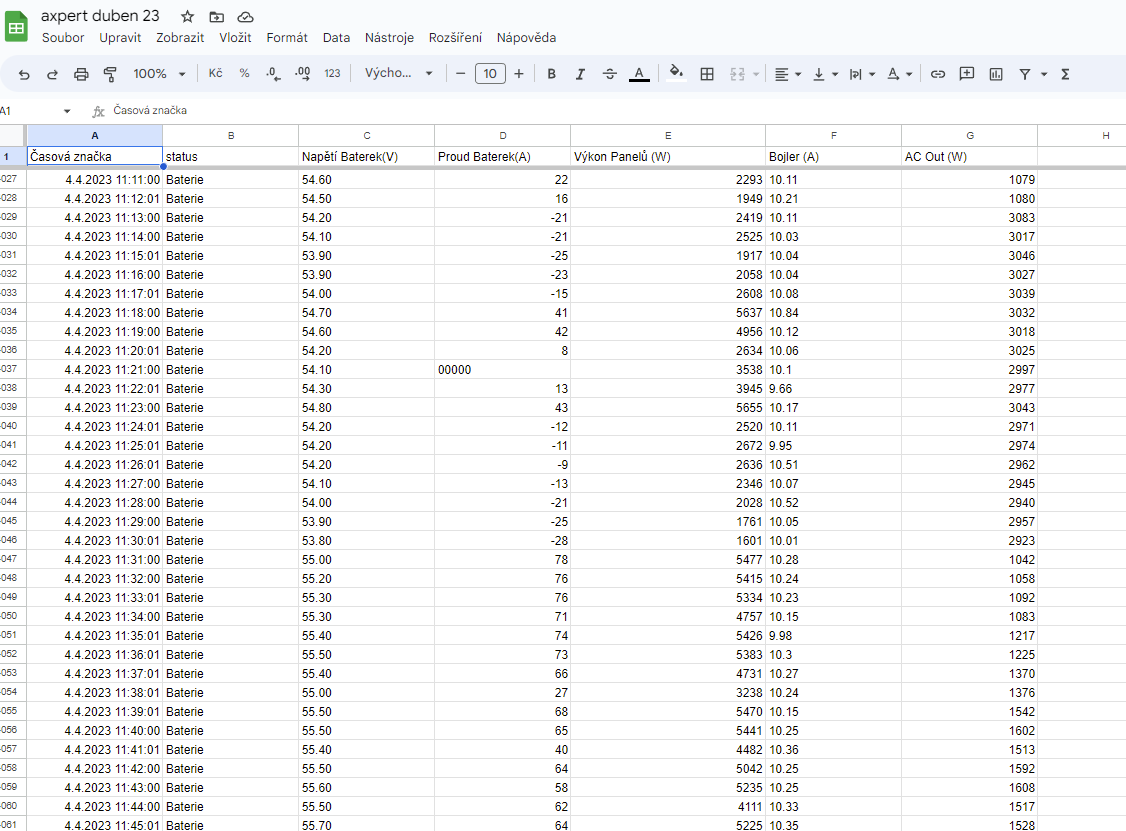This screenshot has height=831, width=1126.
Task: Insert a link with chain icon
Action: [937, 74]
